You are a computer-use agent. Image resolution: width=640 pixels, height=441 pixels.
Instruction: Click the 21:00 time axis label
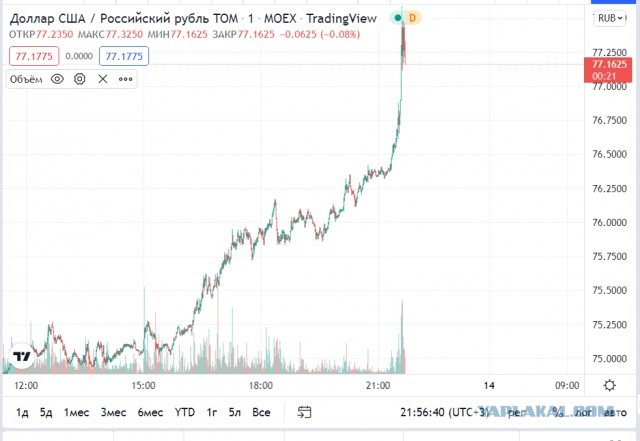(x=378, y=385)
